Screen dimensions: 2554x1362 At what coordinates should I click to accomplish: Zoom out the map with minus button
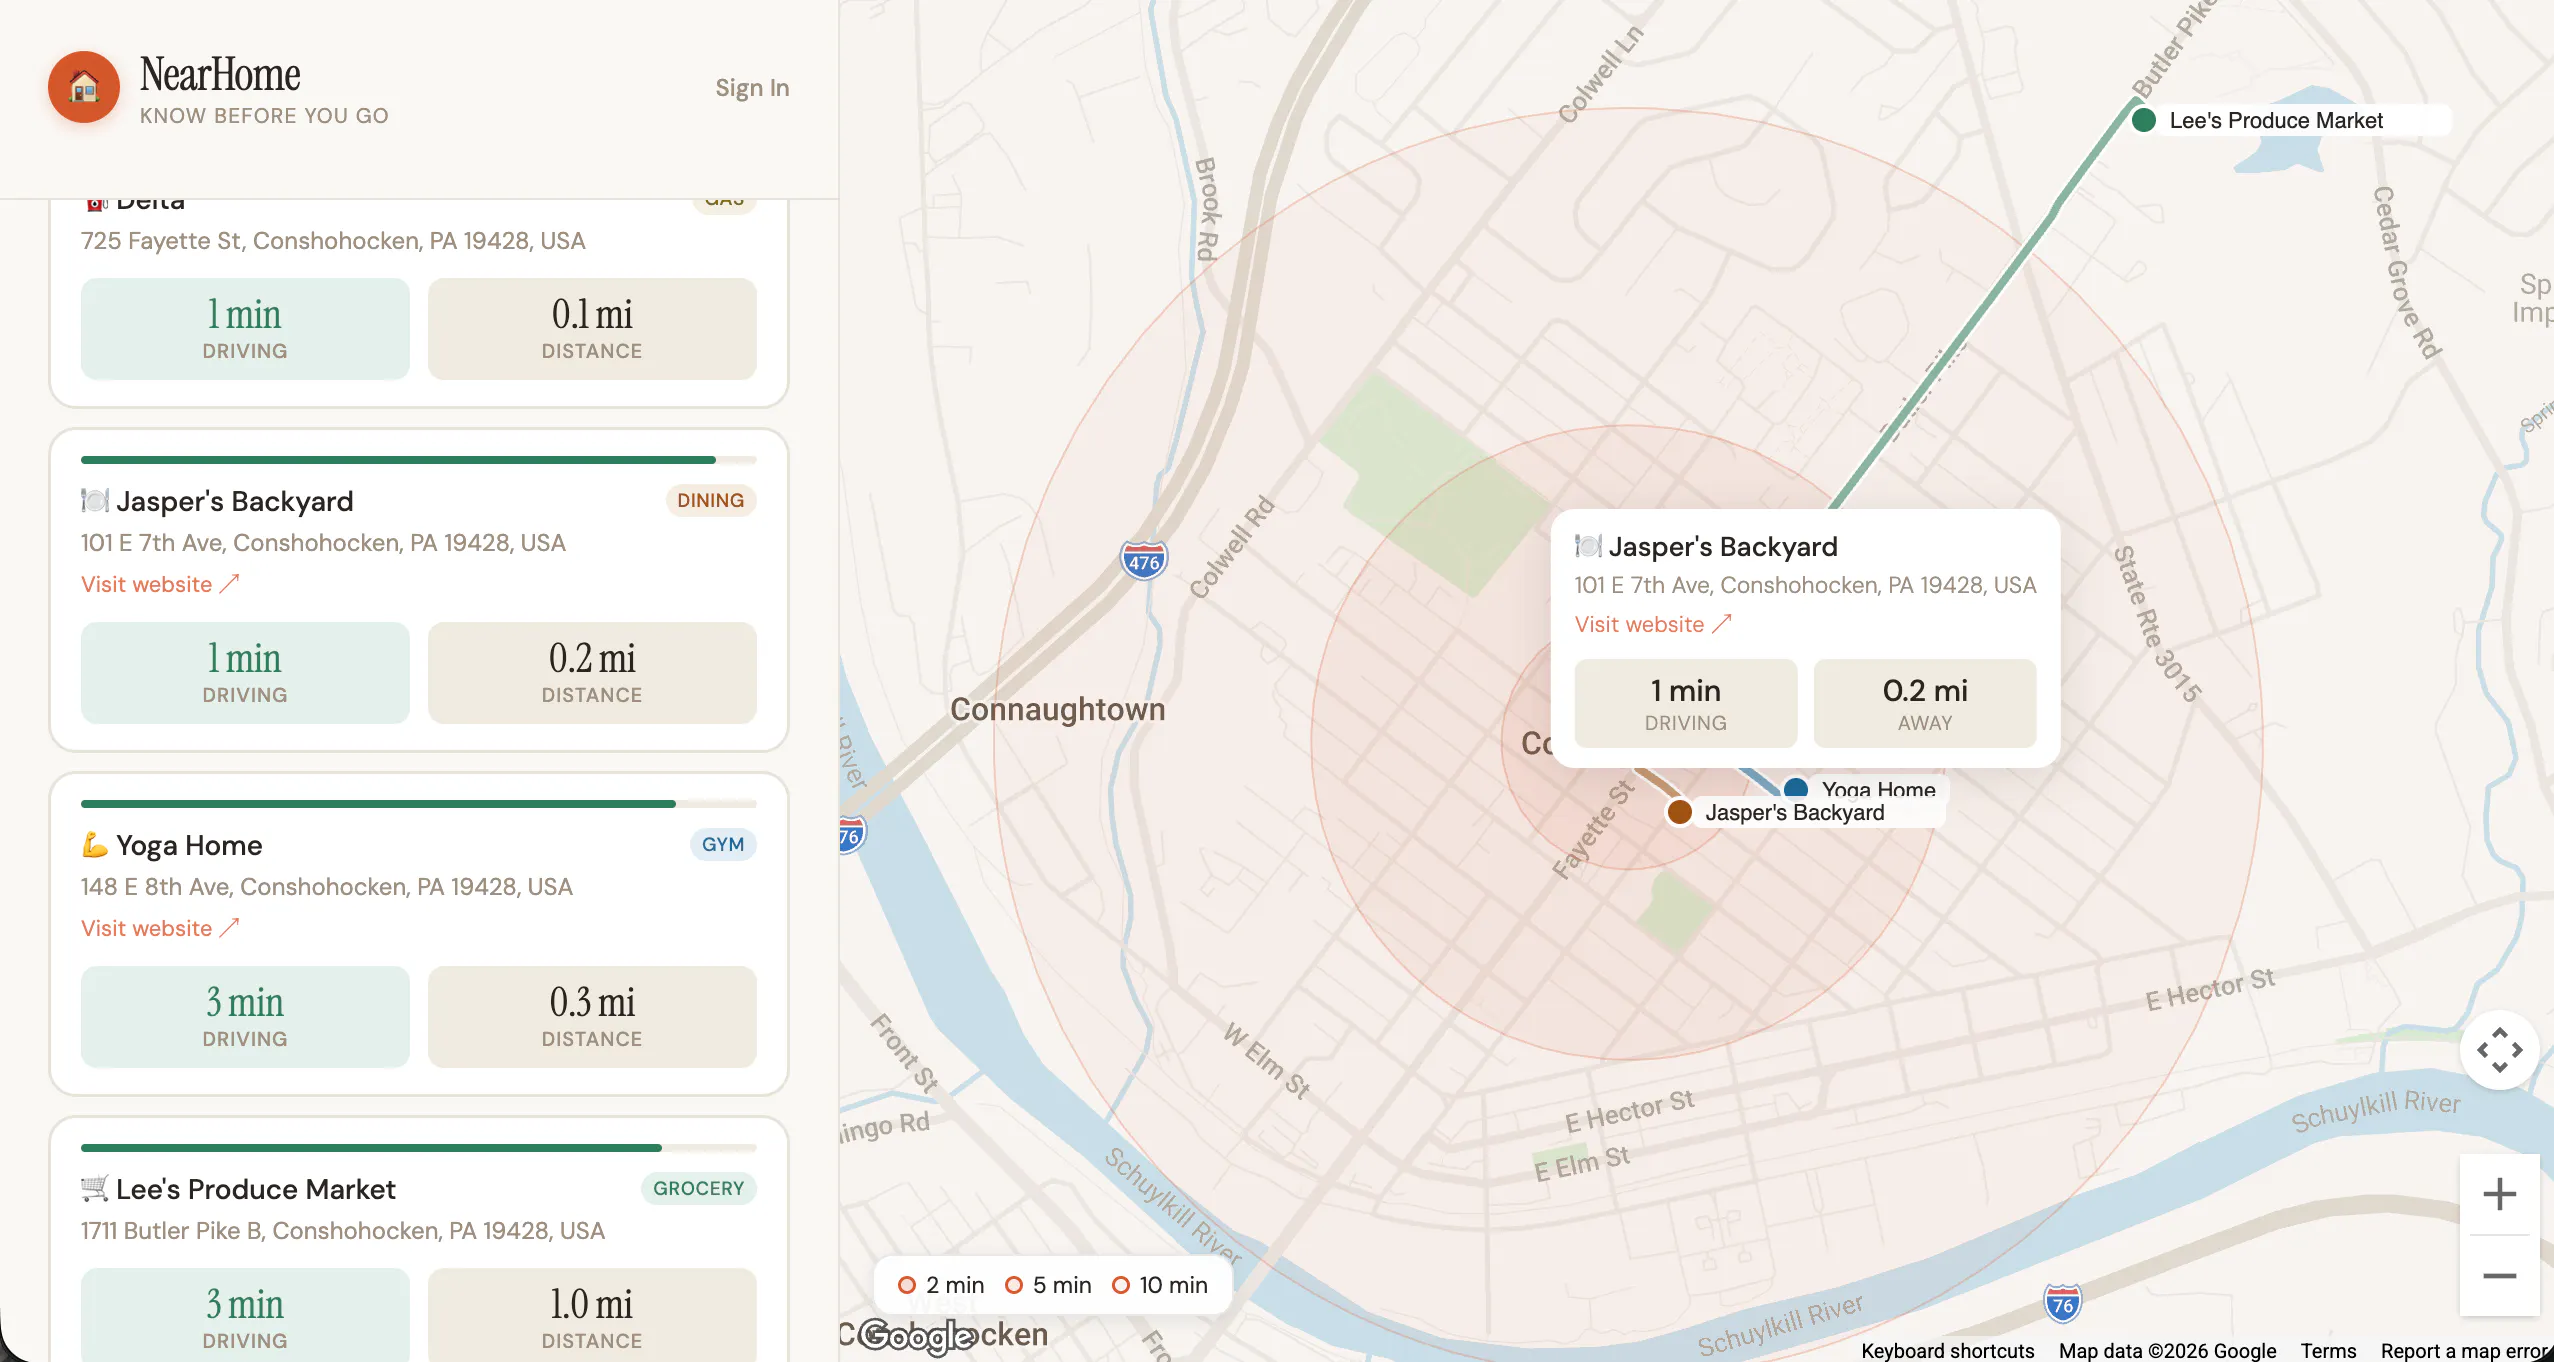click(2499, 1275)
